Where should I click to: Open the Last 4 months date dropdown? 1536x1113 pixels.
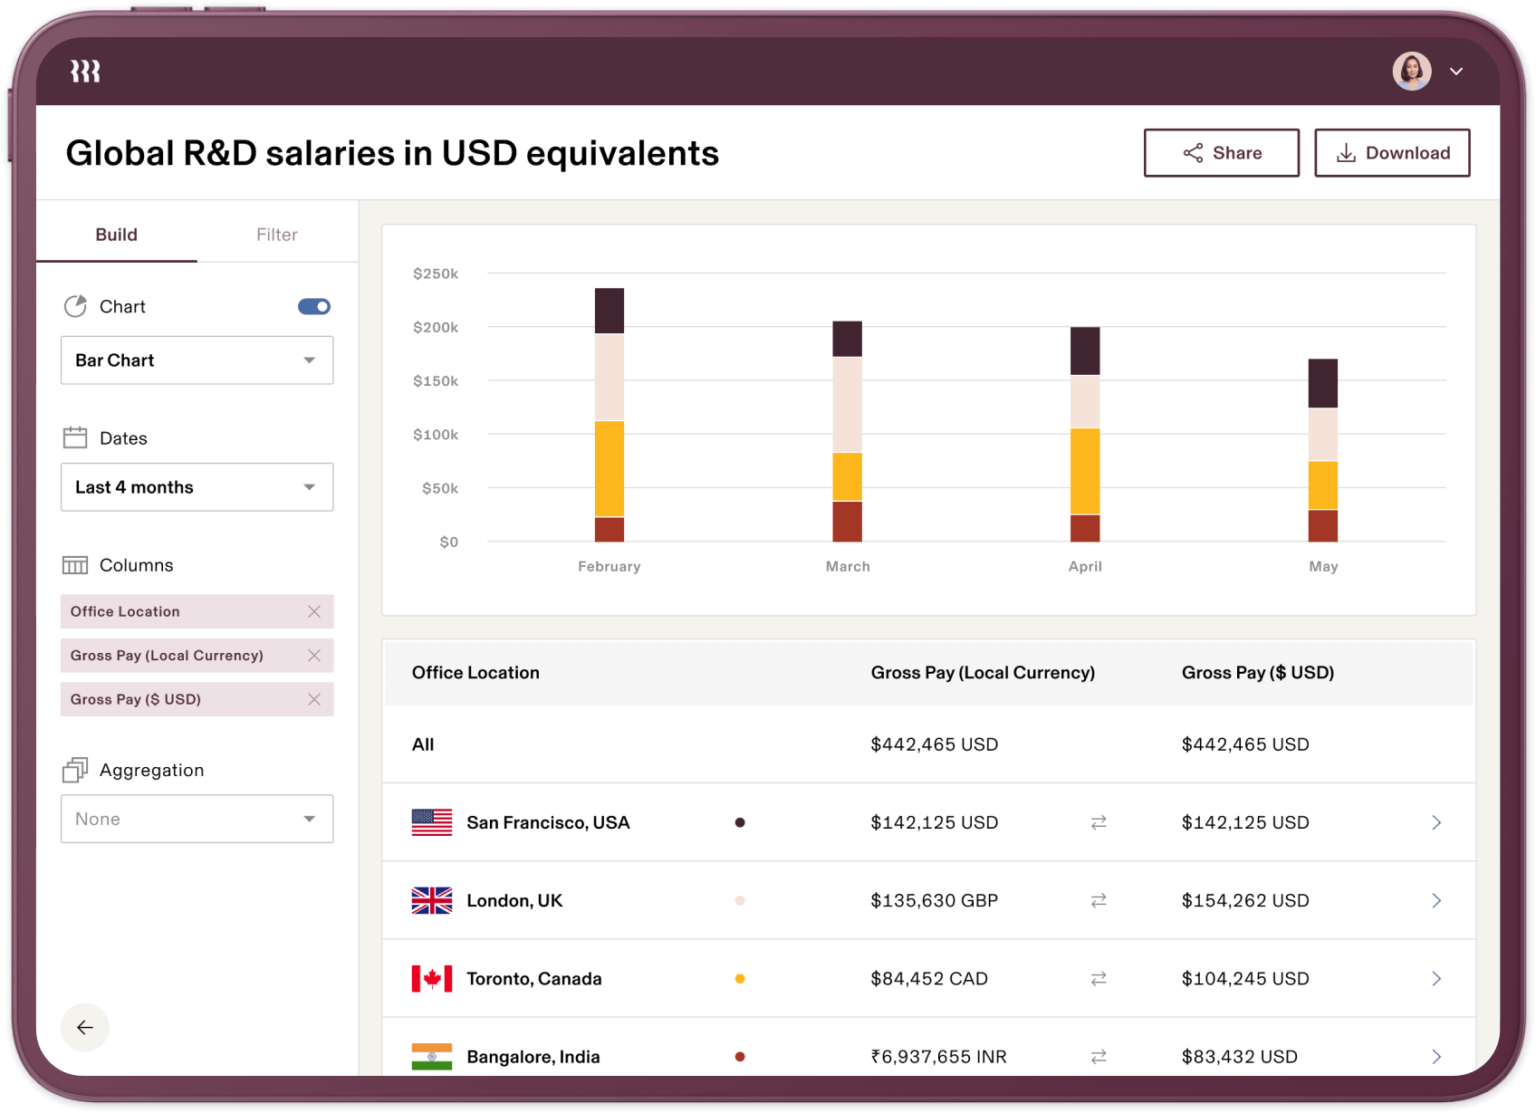click(x=197, y=487)
